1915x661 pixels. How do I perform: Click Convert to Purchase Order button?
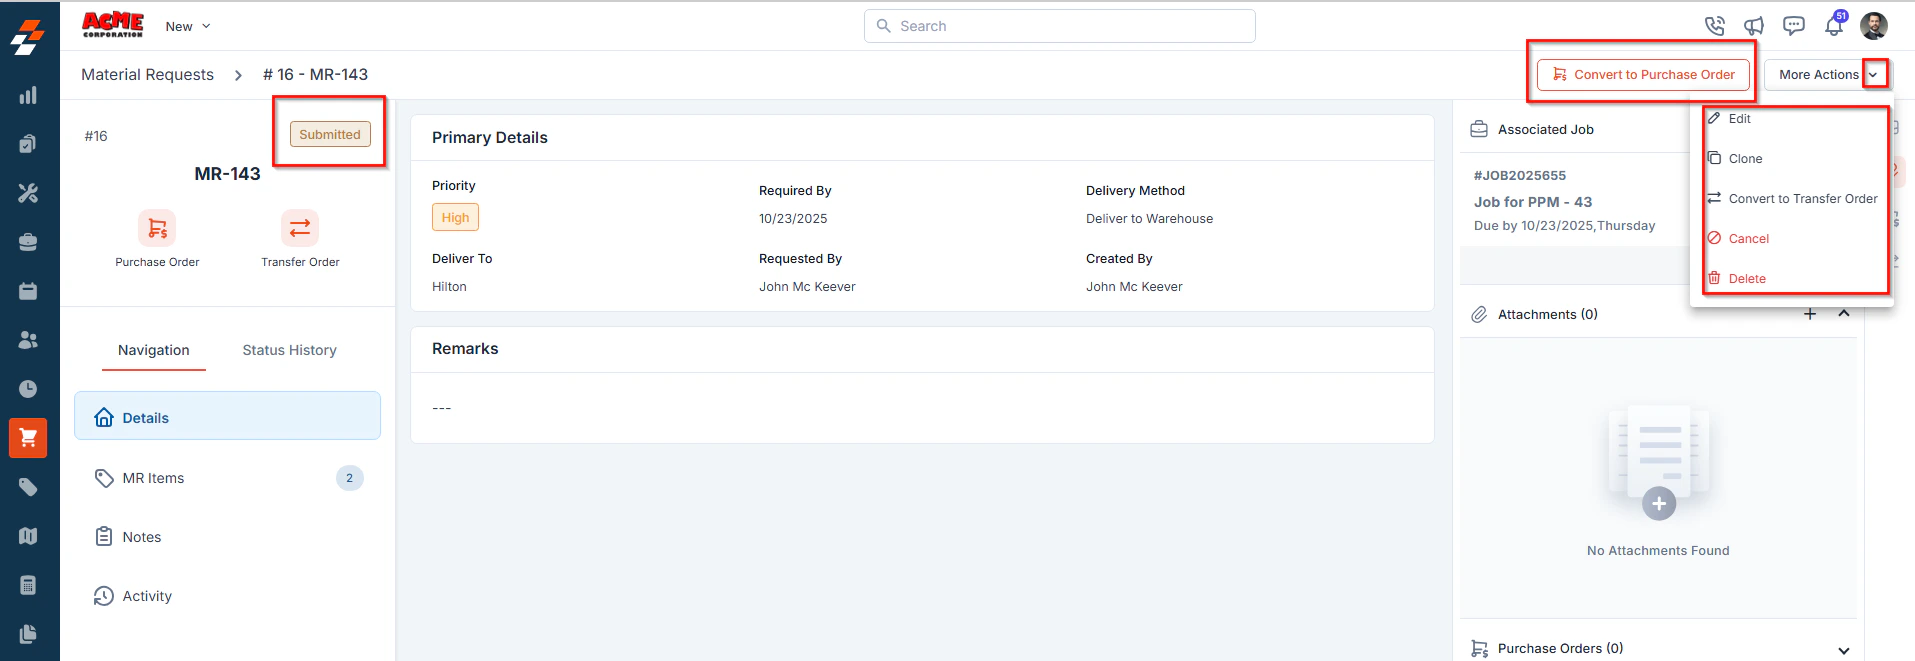tap(1643, 75)
